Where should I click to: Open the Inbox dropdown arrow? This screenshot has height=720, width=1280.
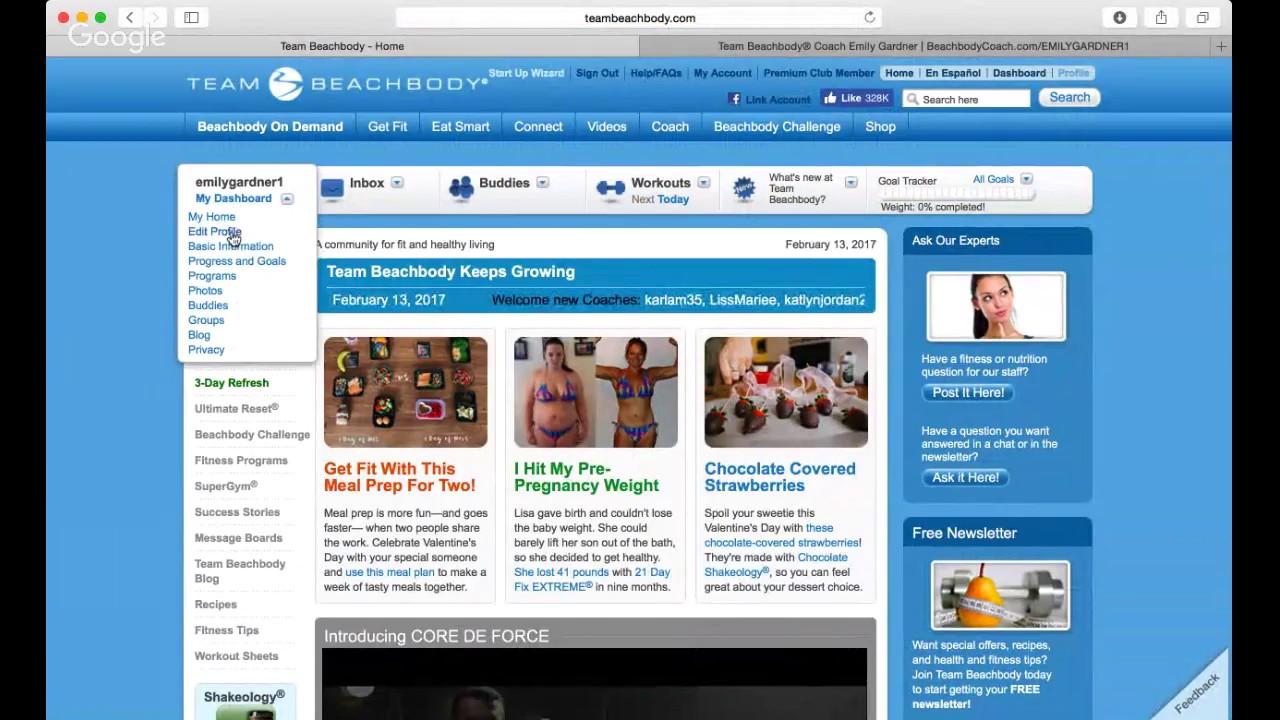tap(397, 183)
